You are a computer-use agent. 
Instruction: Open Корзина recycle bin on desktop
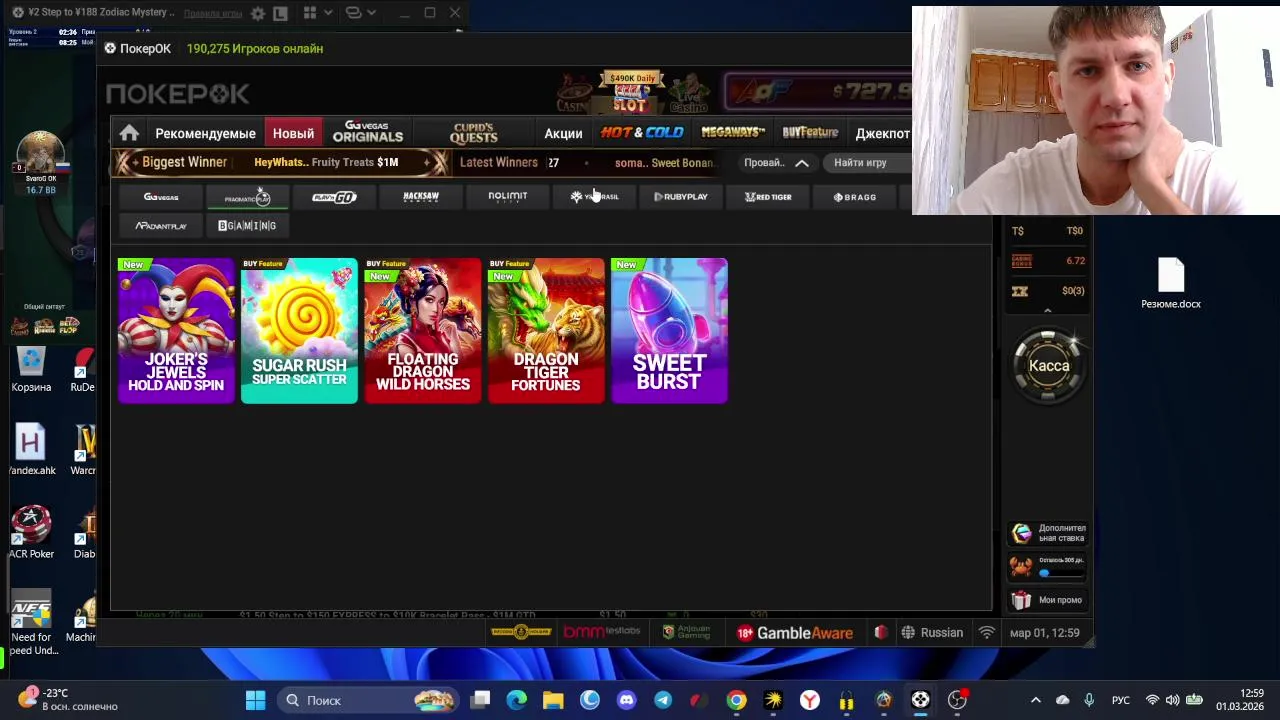[x=31, y=369]
